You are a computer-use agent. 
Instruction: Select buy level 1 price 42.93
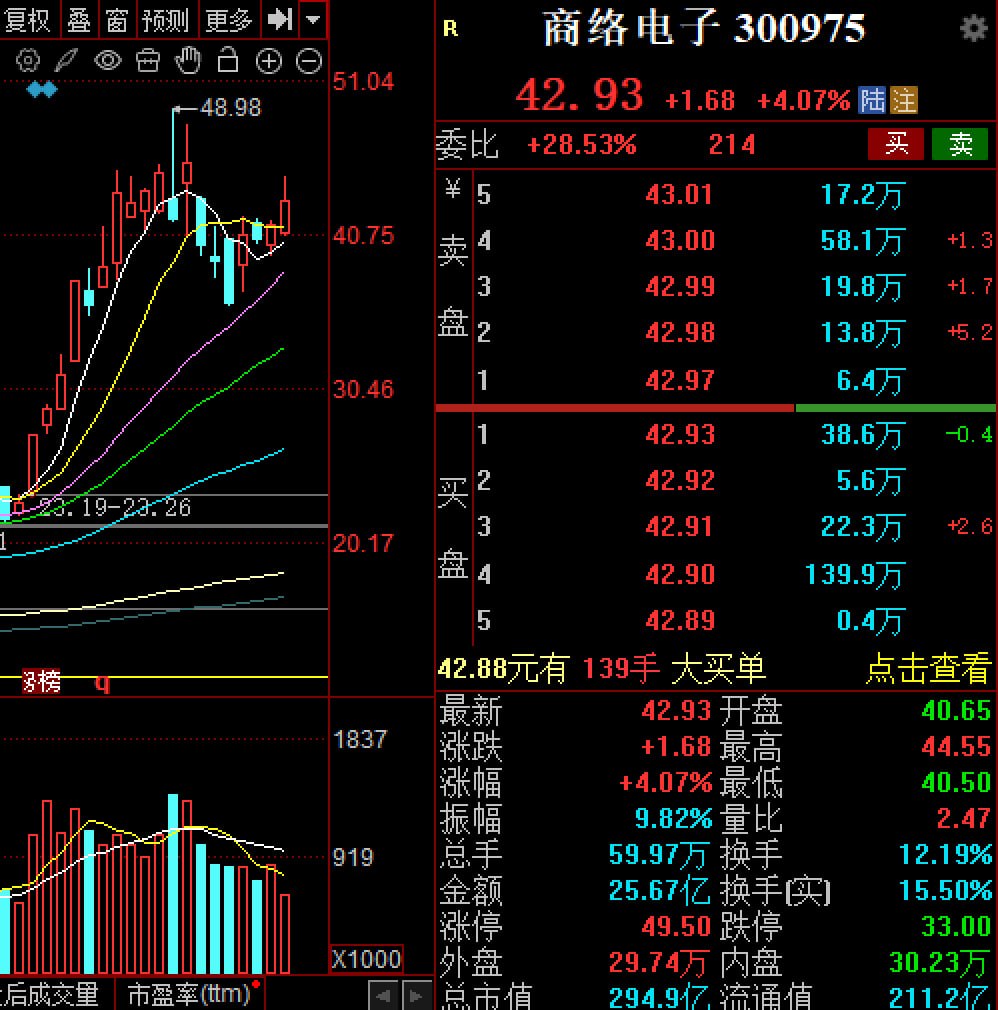[680, 435]
